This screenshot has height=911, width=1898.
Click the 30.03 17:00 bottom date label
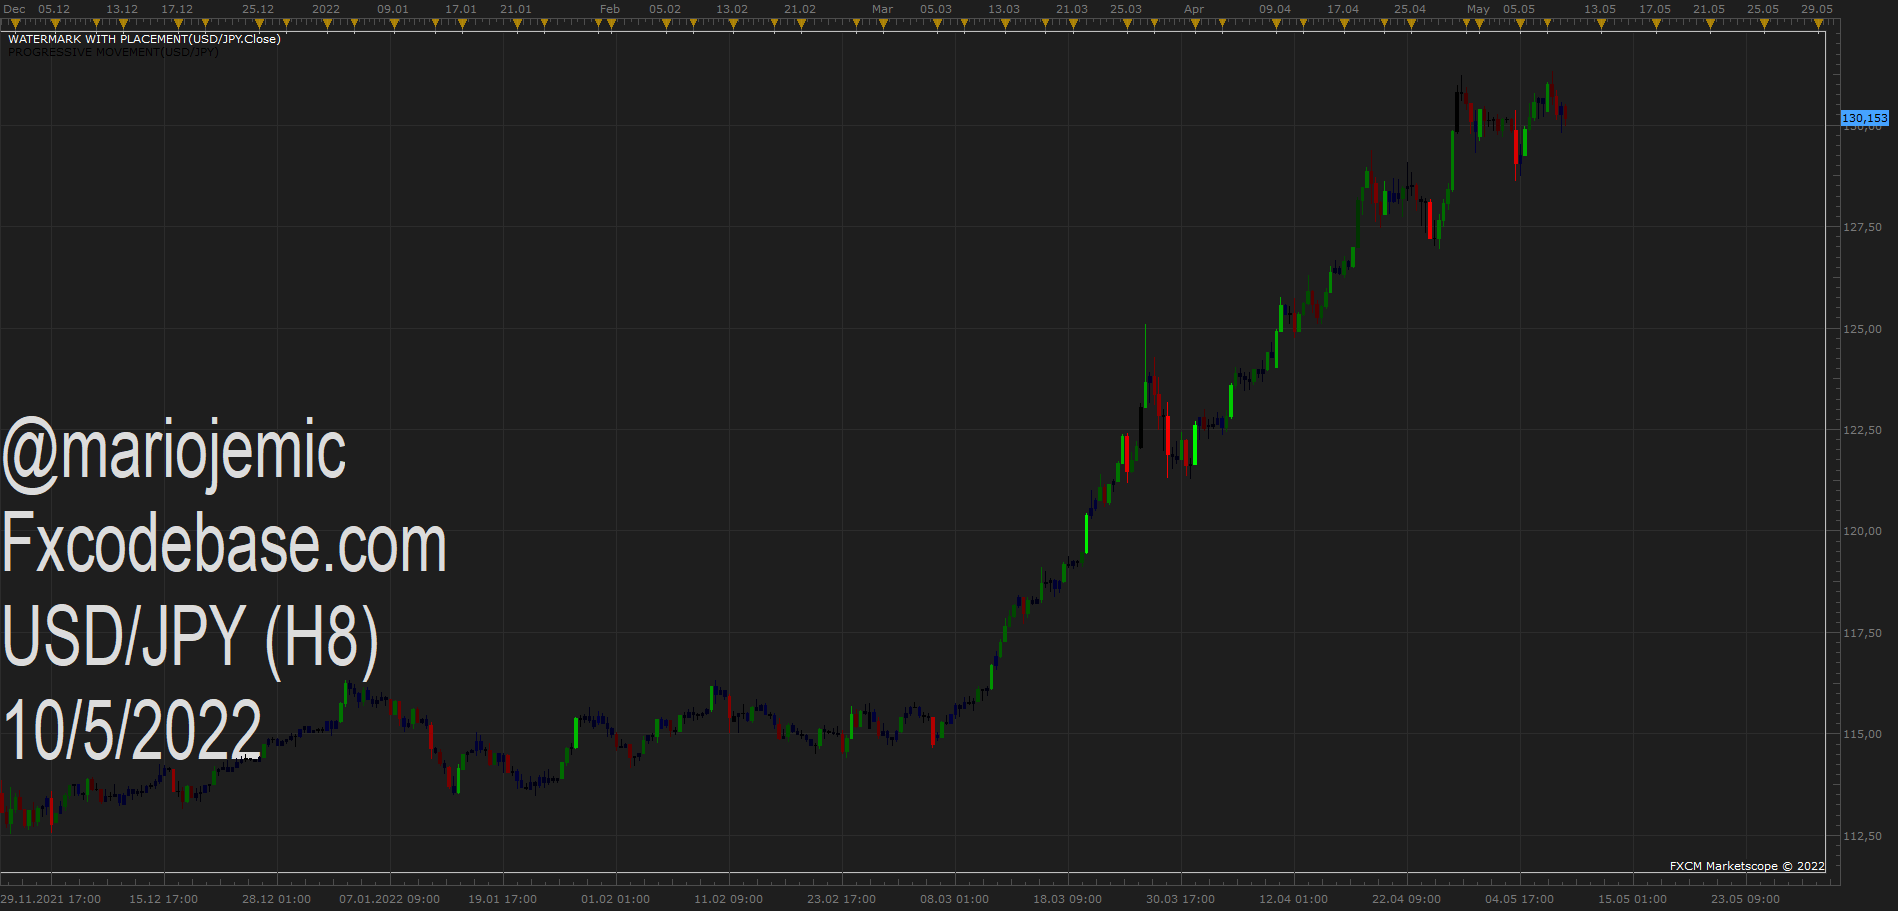click(1180, 899)
